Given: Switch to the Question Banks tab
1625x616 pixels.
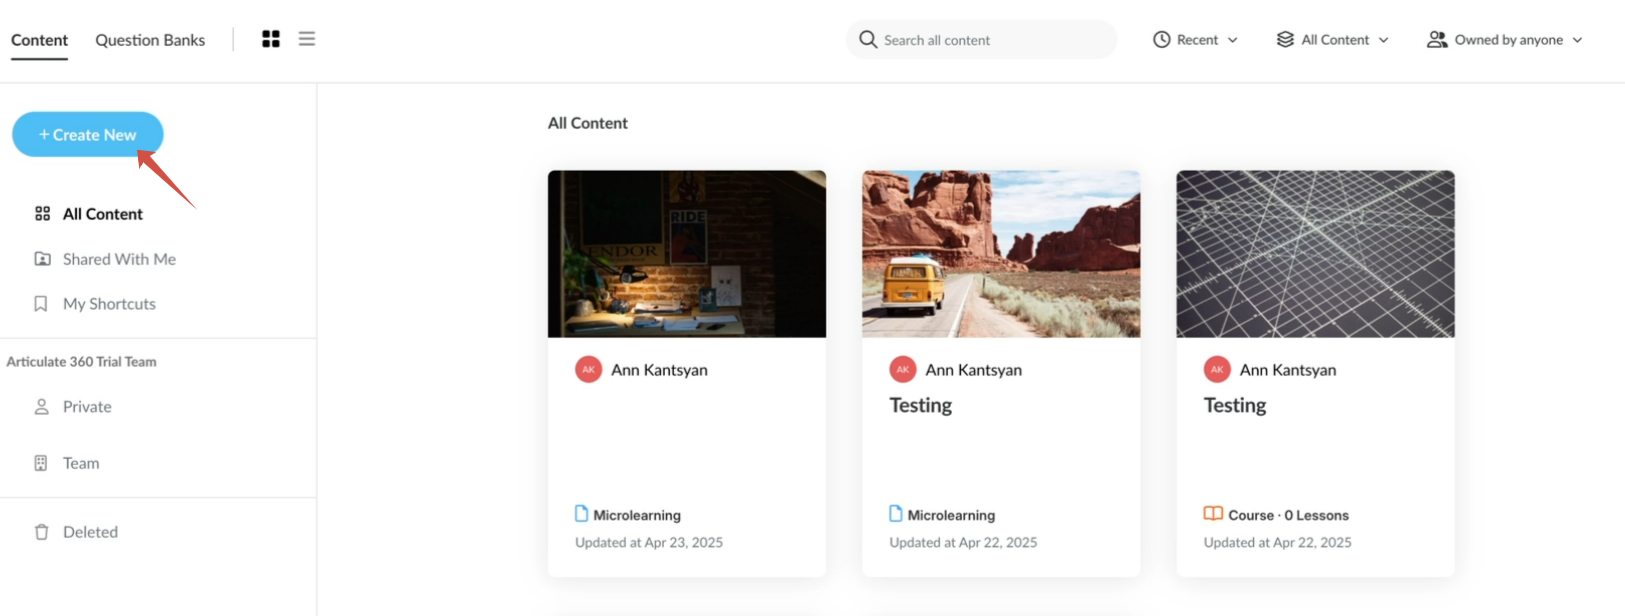Looking at the screenshot, I should pos(150,40).
